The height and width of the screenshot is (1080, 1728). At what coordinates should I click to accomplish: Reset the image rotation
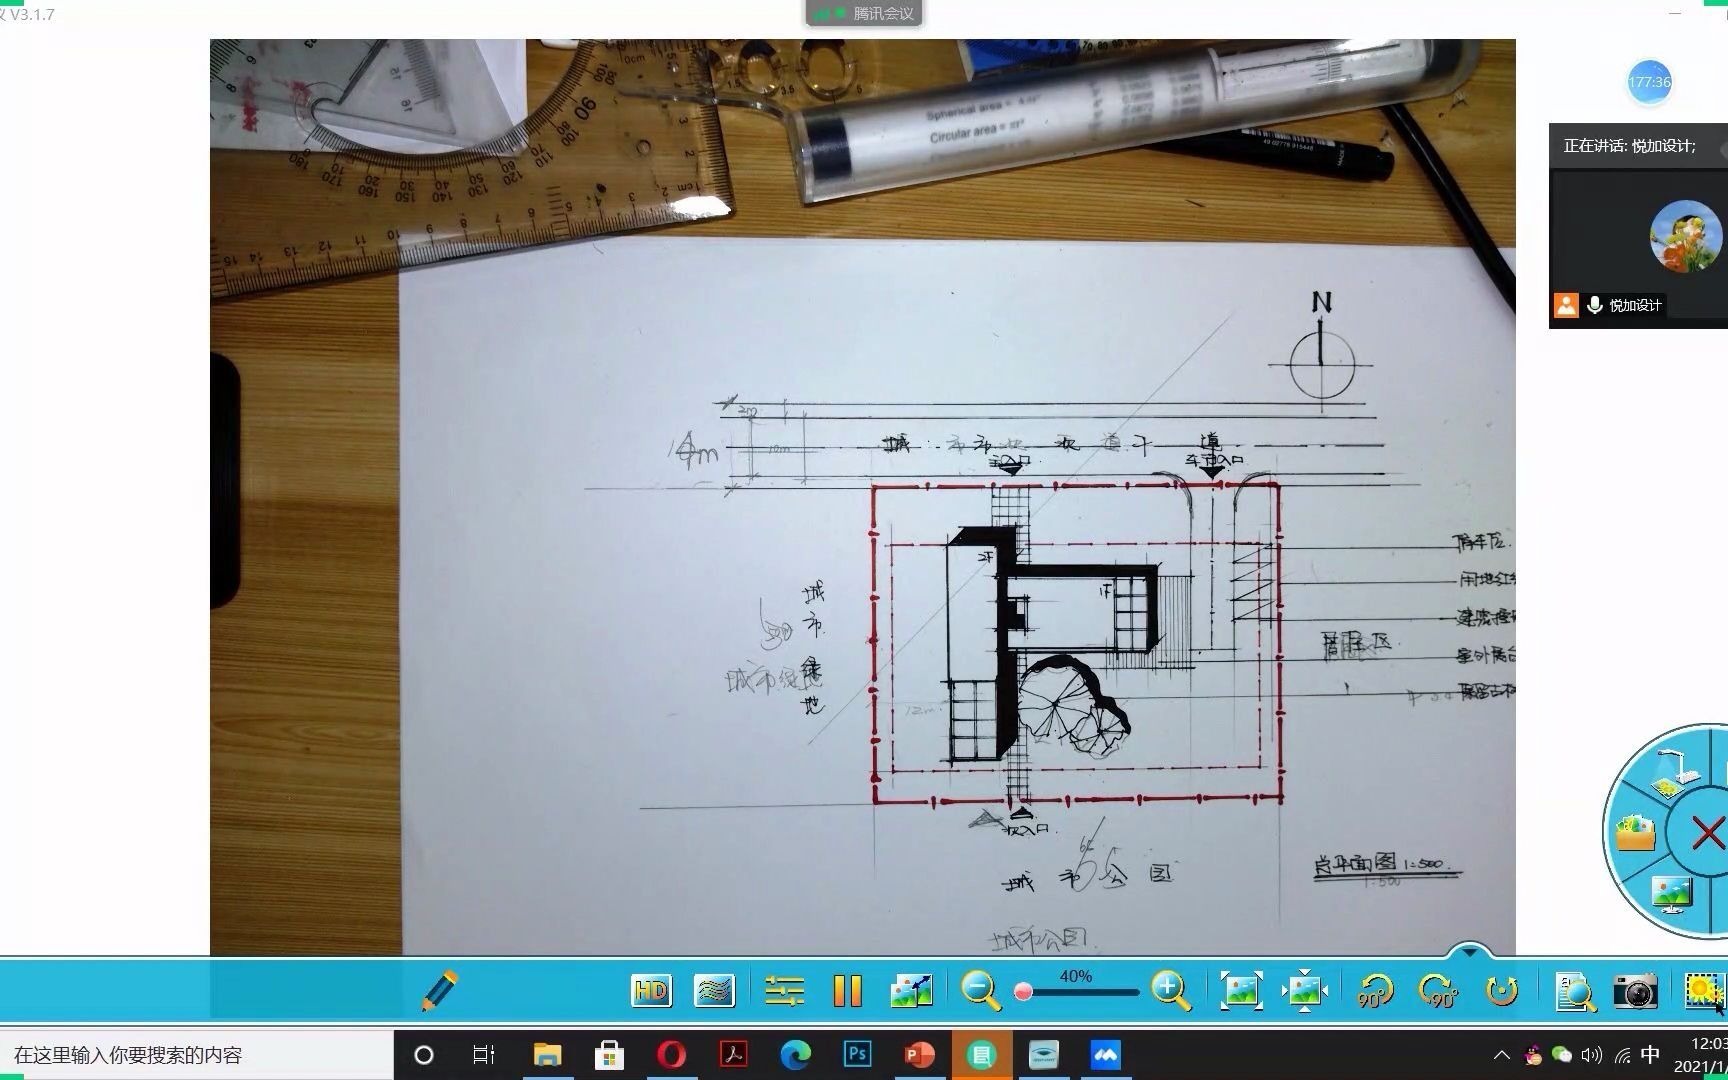tap(1502, 991)
